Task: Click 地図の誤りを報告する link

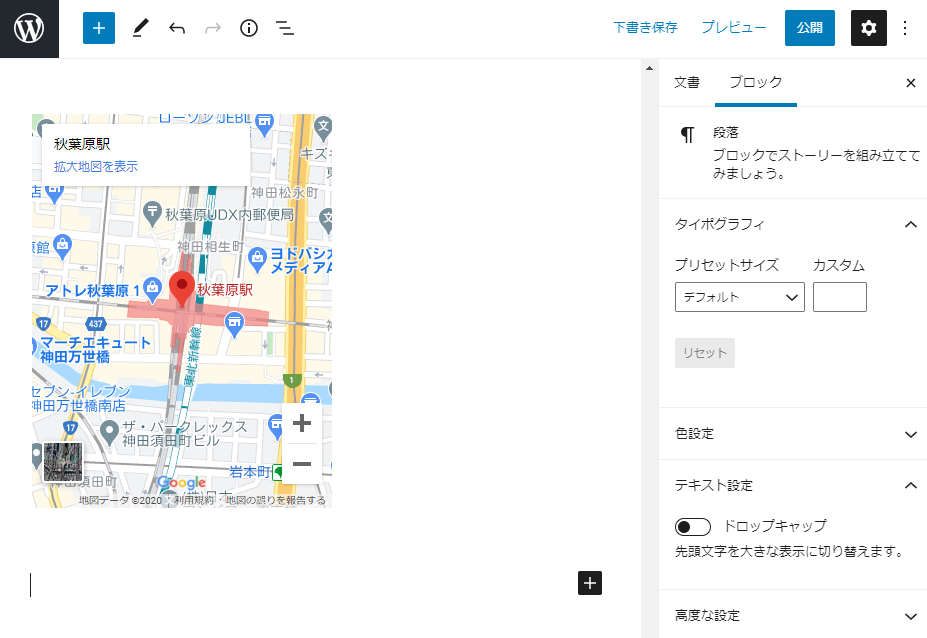Action: tap(276, 500)
